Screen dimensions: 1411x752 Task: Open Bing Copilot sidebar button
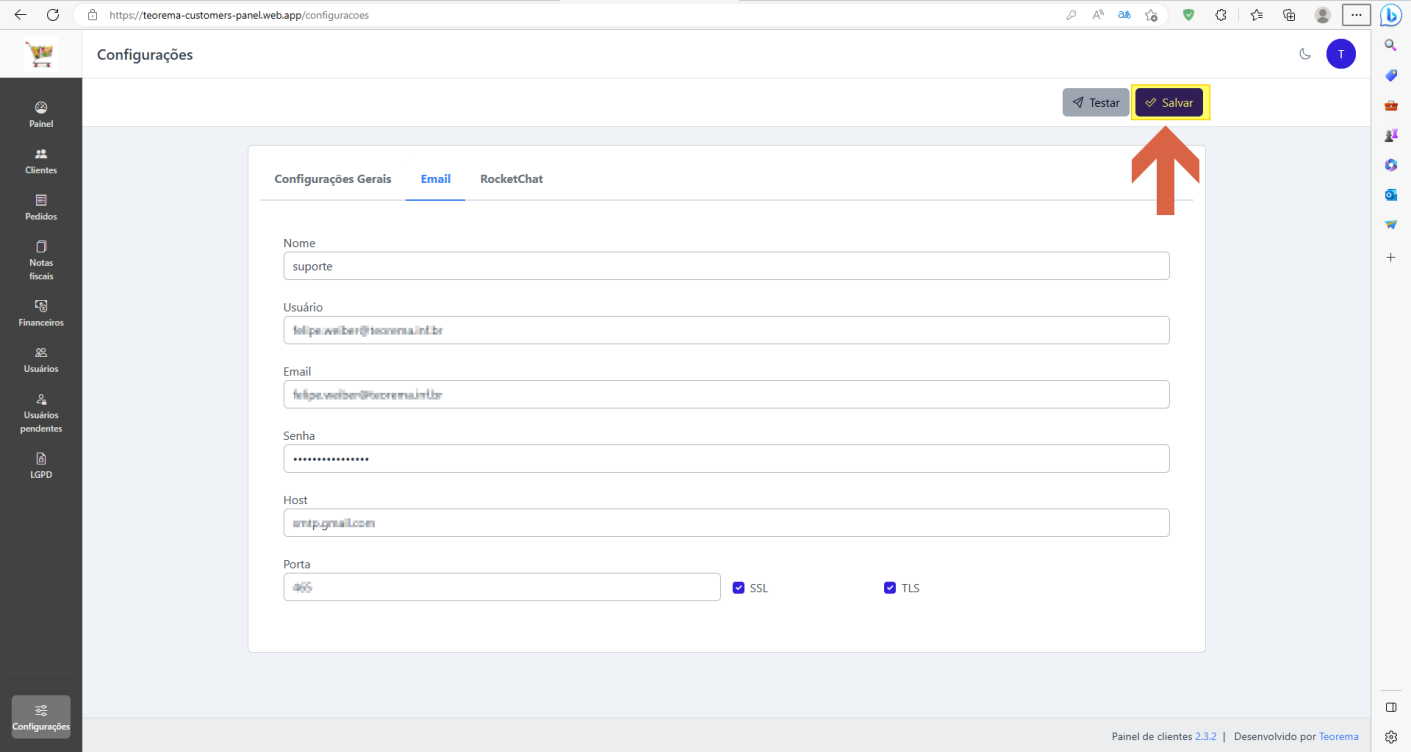pos(1390,15)
